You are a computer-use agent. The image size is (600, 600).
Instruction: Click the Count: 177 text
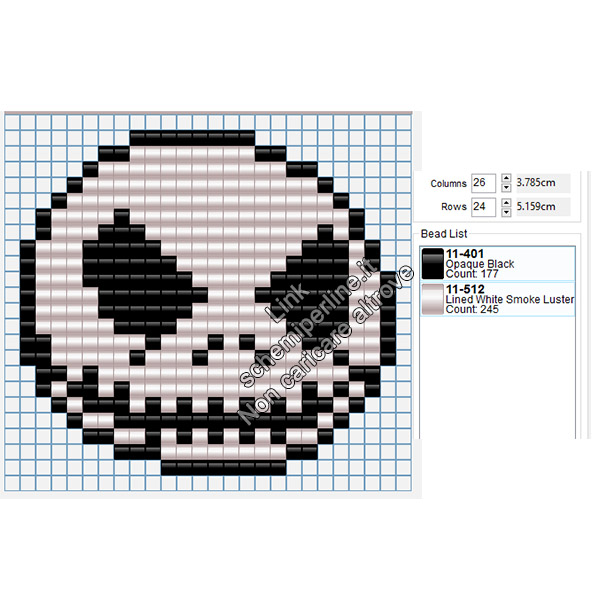click(x=472, y=274)
